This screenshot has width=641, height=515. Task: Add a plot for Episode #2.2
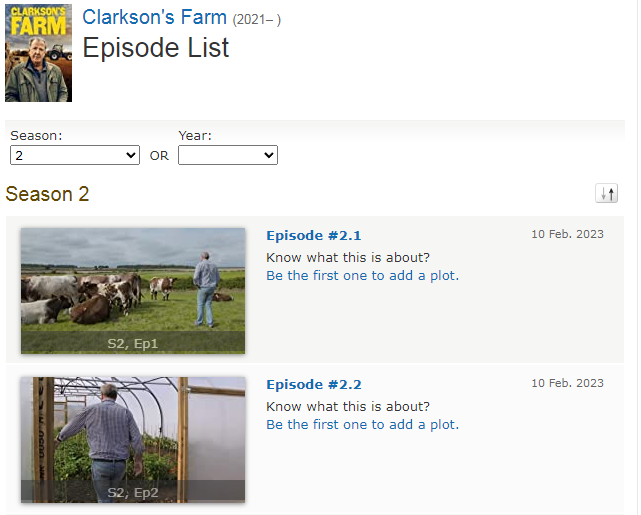363,425
